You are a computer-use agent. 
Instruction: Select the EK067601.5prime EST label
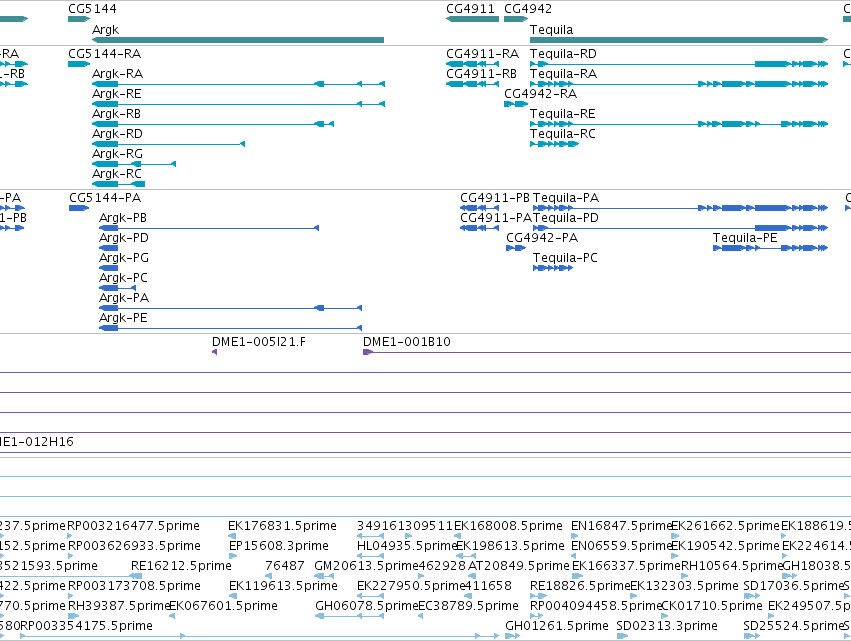pyautogui.click(x=223, y=606)
